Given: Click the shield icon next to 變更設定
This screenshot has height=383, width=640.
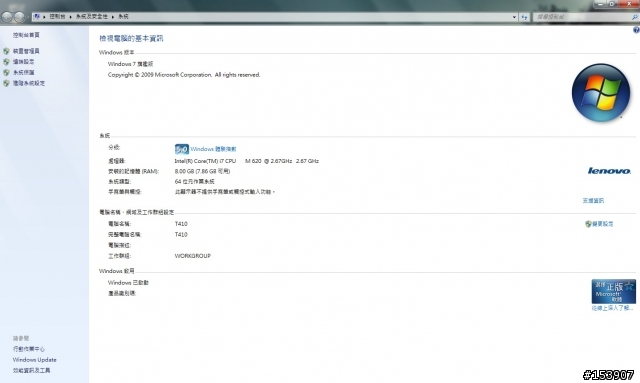Looking at the screenshot, I should click(588, 224).
